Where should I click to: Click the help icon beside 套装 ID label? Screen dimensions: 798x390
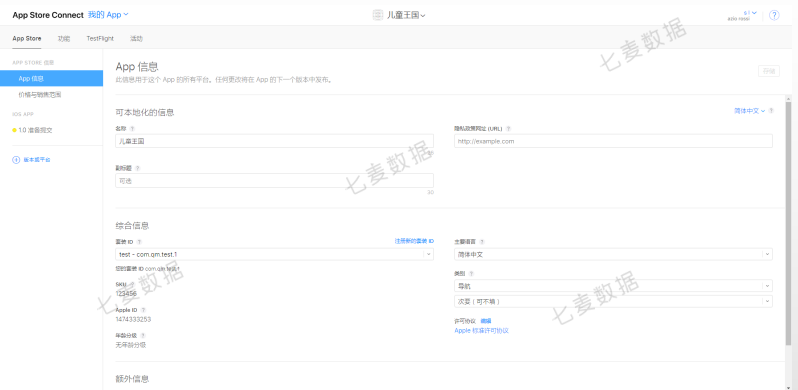point(139,242)
